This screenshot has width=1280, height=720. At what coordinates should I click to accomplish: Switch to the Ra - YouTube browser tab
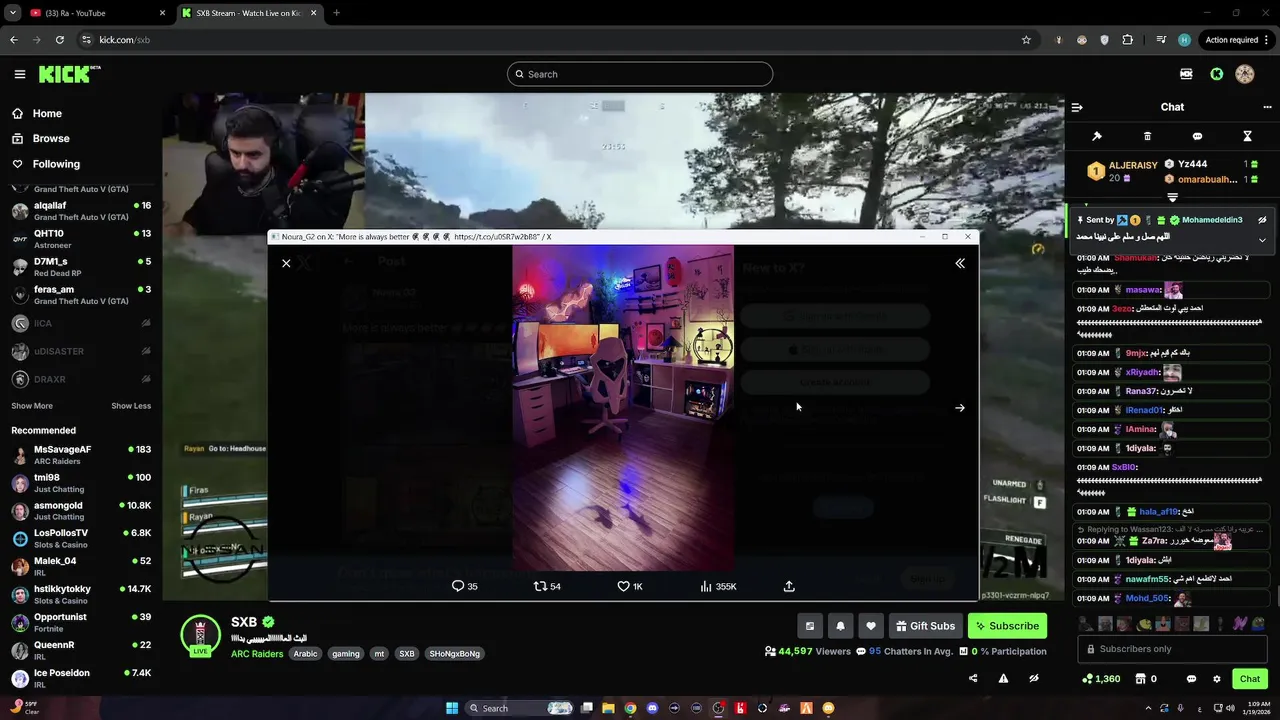coord(96,13)
